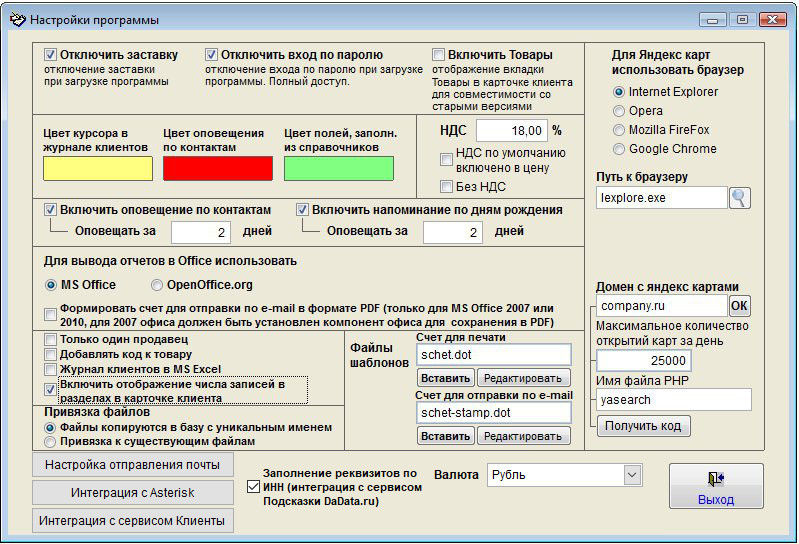The width and height of the screenshot is (799, 544).
Task: Expand the Валюта currency dropdown arrow
Action: [x=632, y=475]
